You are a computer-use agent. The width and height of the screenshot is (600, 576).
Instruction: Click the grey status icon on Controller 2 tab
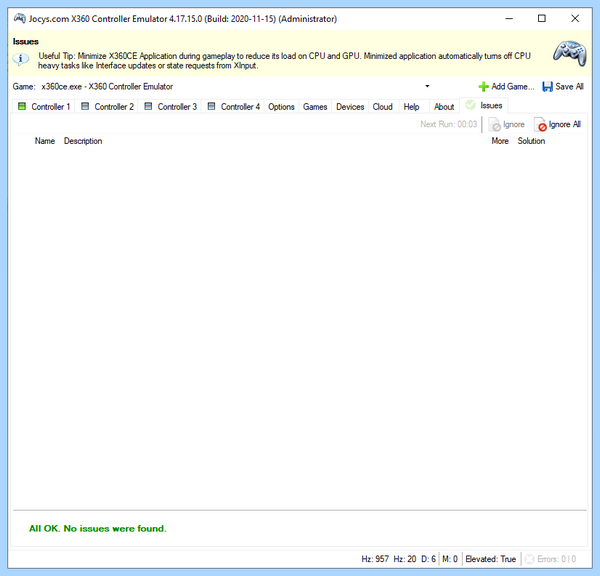[x=85, y=106]
